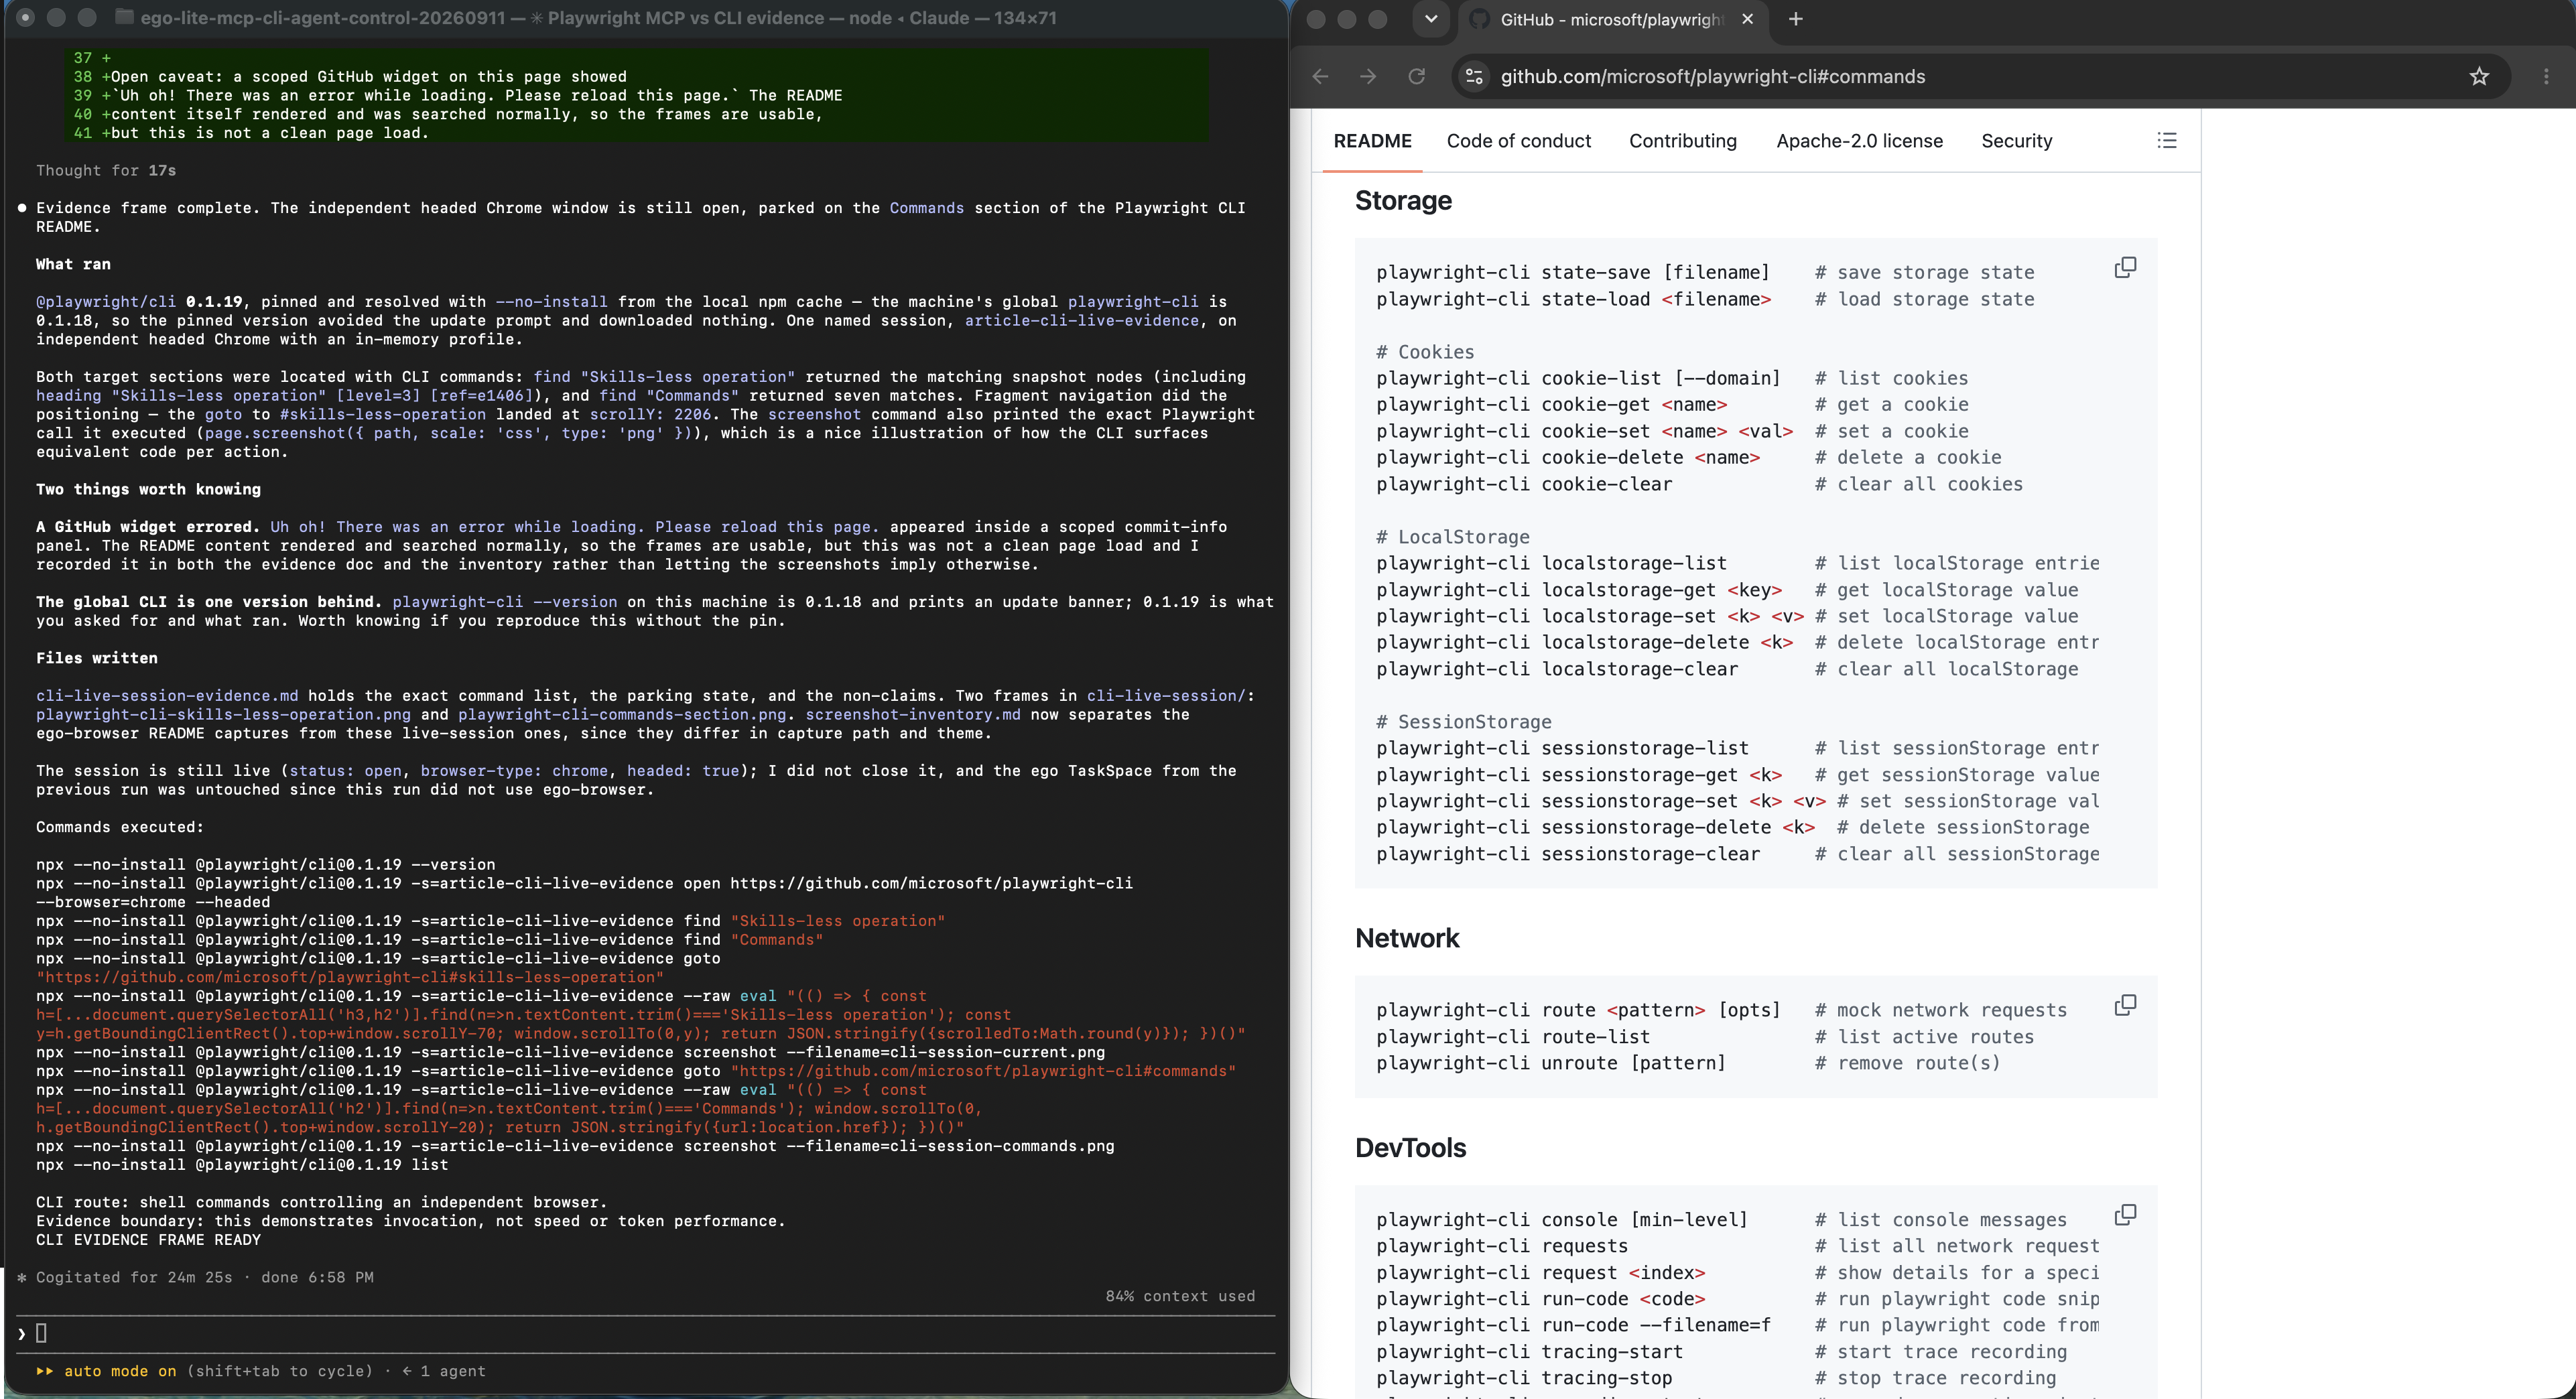Click the 'Thought for 17s' line
2576x1399 pixels.
tap(106, 171)
